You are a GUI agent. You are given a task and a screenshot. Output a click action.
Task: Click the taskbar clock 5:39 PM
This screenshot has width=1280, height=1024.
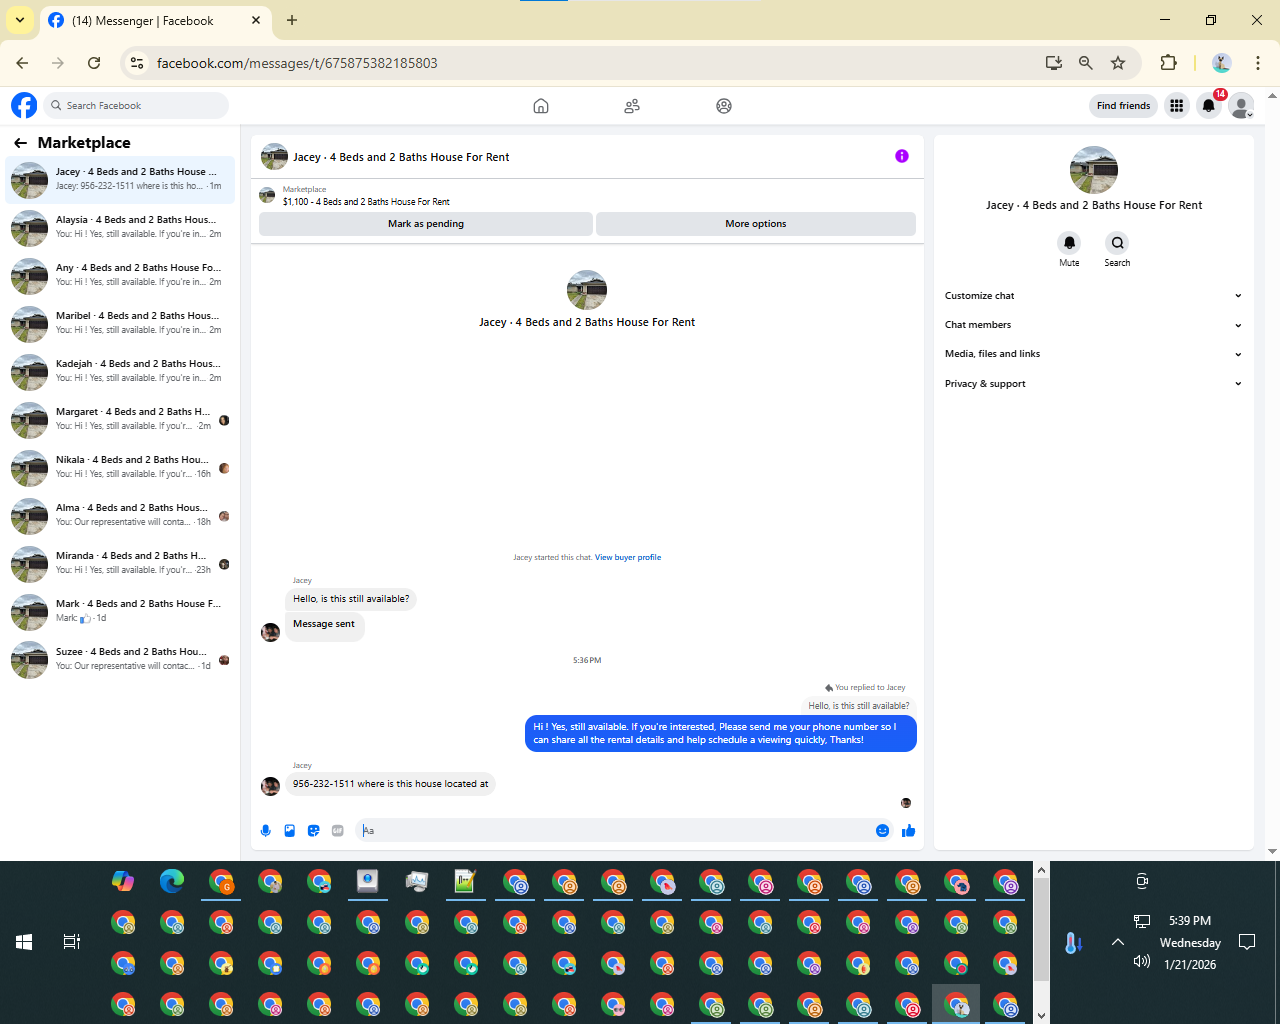(x=1190, y=921)
